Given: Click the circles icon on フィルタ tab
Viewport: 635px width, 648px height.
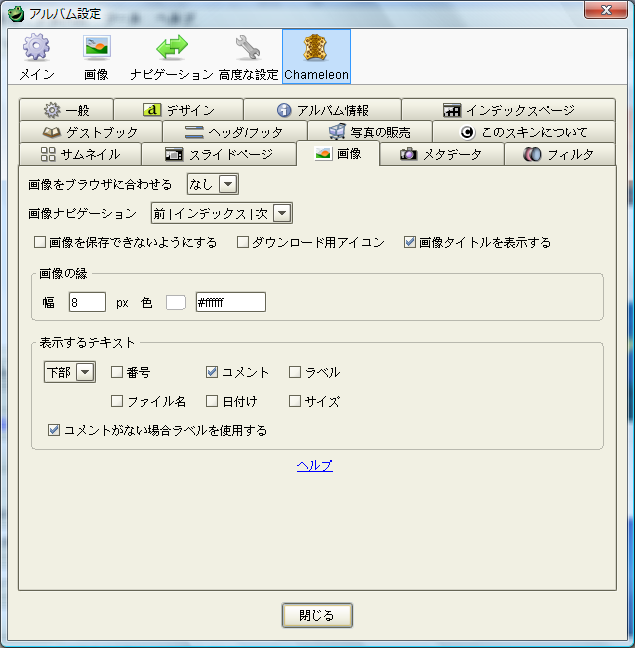Looking at the screenshot, I should point(532,154).
